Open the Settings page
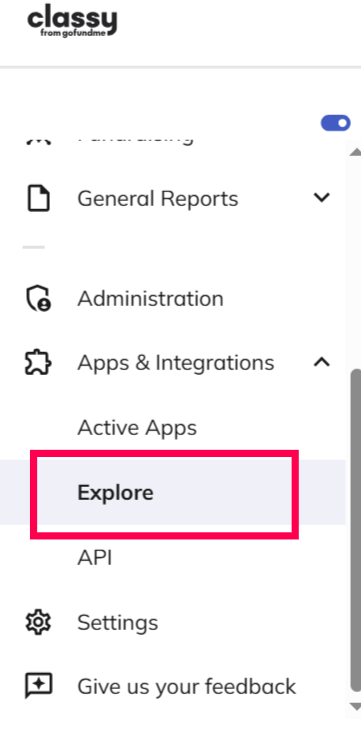Image resolution: width=361 pixels, height=733 pixels. click(118, 622)
